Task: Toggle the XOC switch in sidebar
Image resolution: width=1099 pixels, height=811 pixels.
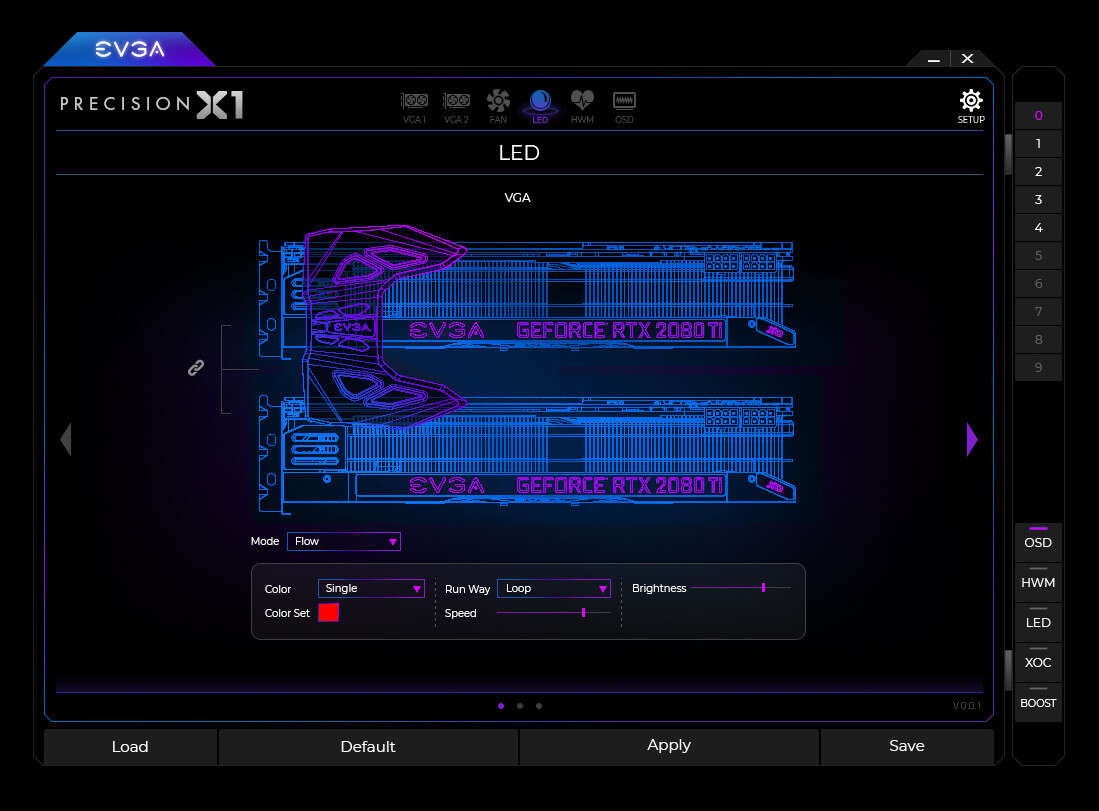Action: (1038, 661)
